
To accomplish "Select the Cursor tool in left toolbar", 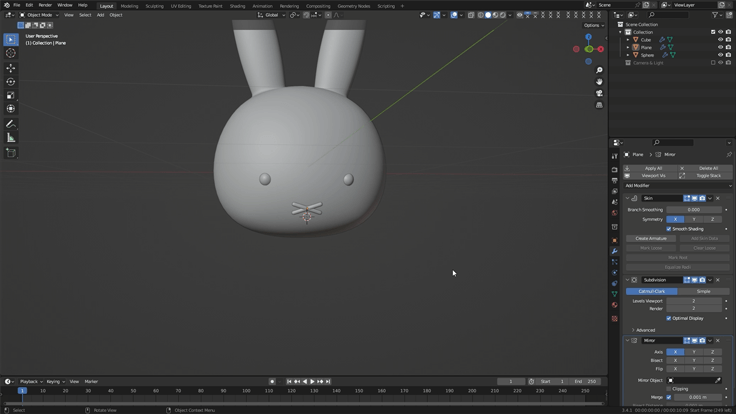I will (11, 53).
